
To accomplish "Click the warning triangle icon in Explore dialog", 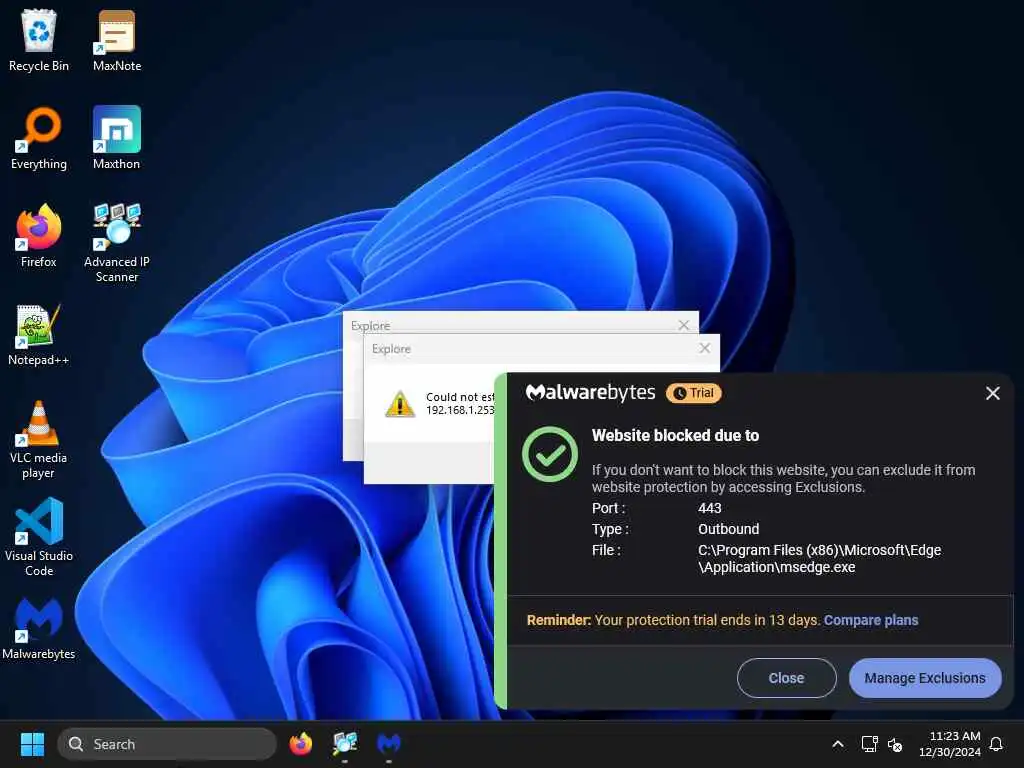I will 400,404.
